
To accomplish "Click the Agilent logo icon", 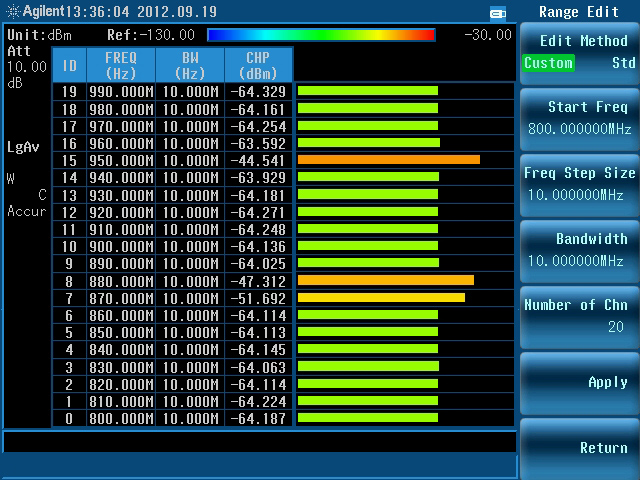I will tap(13, 12).
